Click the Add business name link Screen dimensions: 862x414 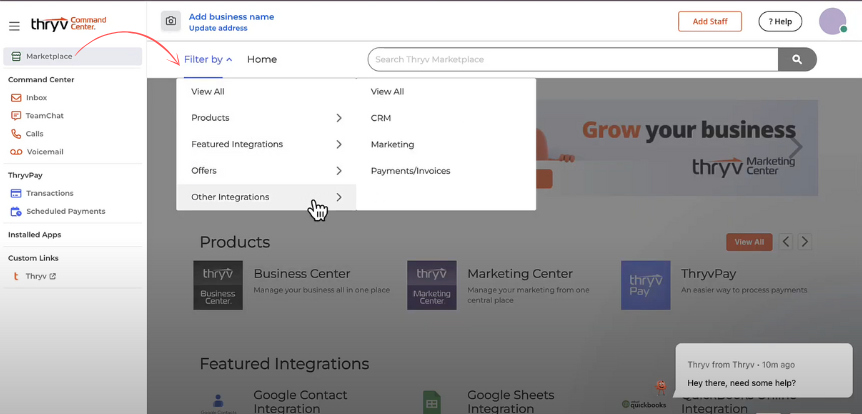point(231,17)
